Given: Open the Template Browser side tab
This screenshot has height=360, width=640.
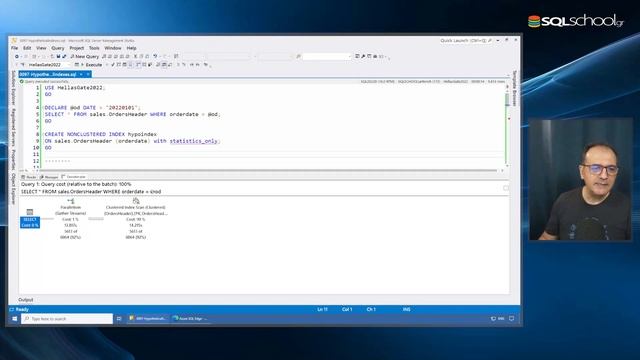Looking at the screenshot, I should 514,88.
